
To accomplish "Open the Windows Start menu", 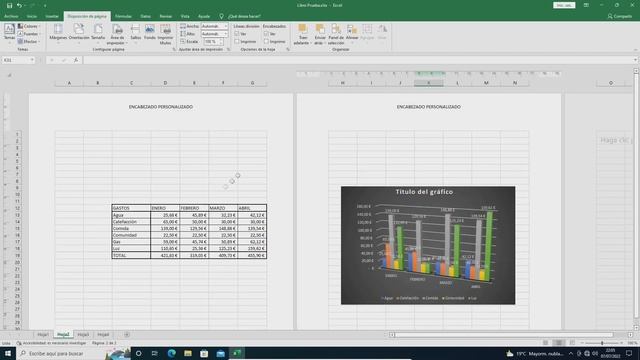I will click(8, 353).
